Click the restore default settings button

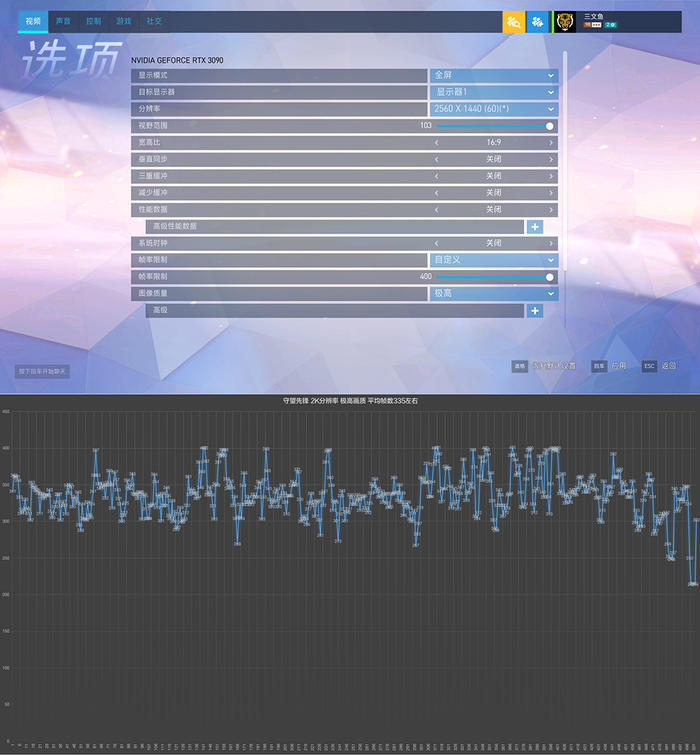(x=544, y=366)
